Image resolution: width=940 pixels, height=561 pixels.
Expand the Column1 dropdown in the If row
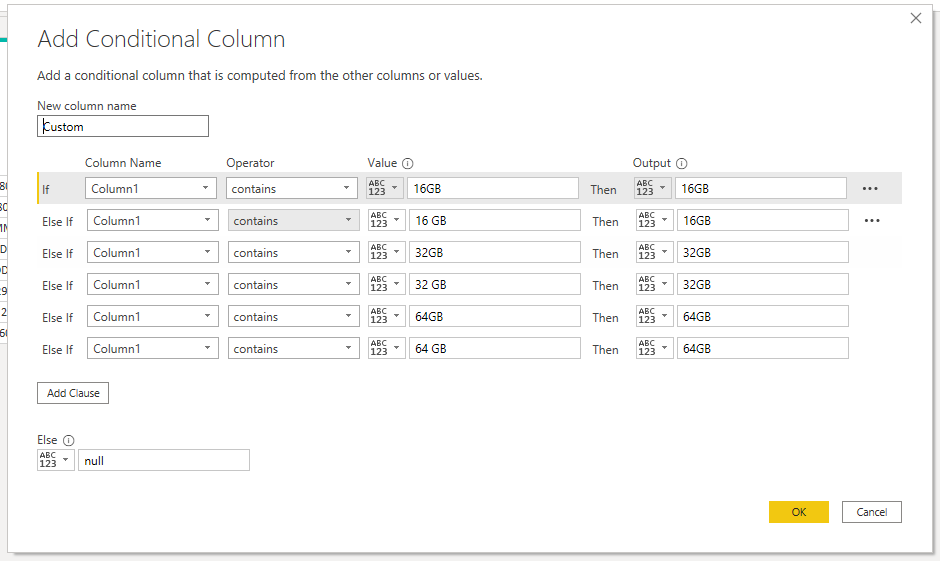(x=150, y=188)
